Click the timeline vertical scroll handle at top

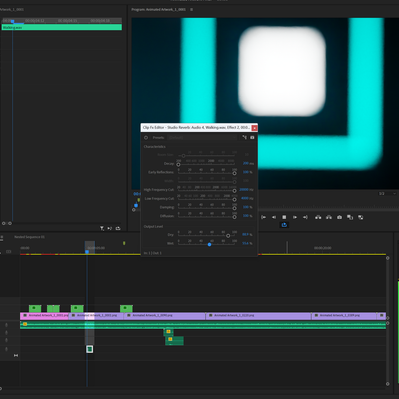pyautogui.click(x=388, y=258)
